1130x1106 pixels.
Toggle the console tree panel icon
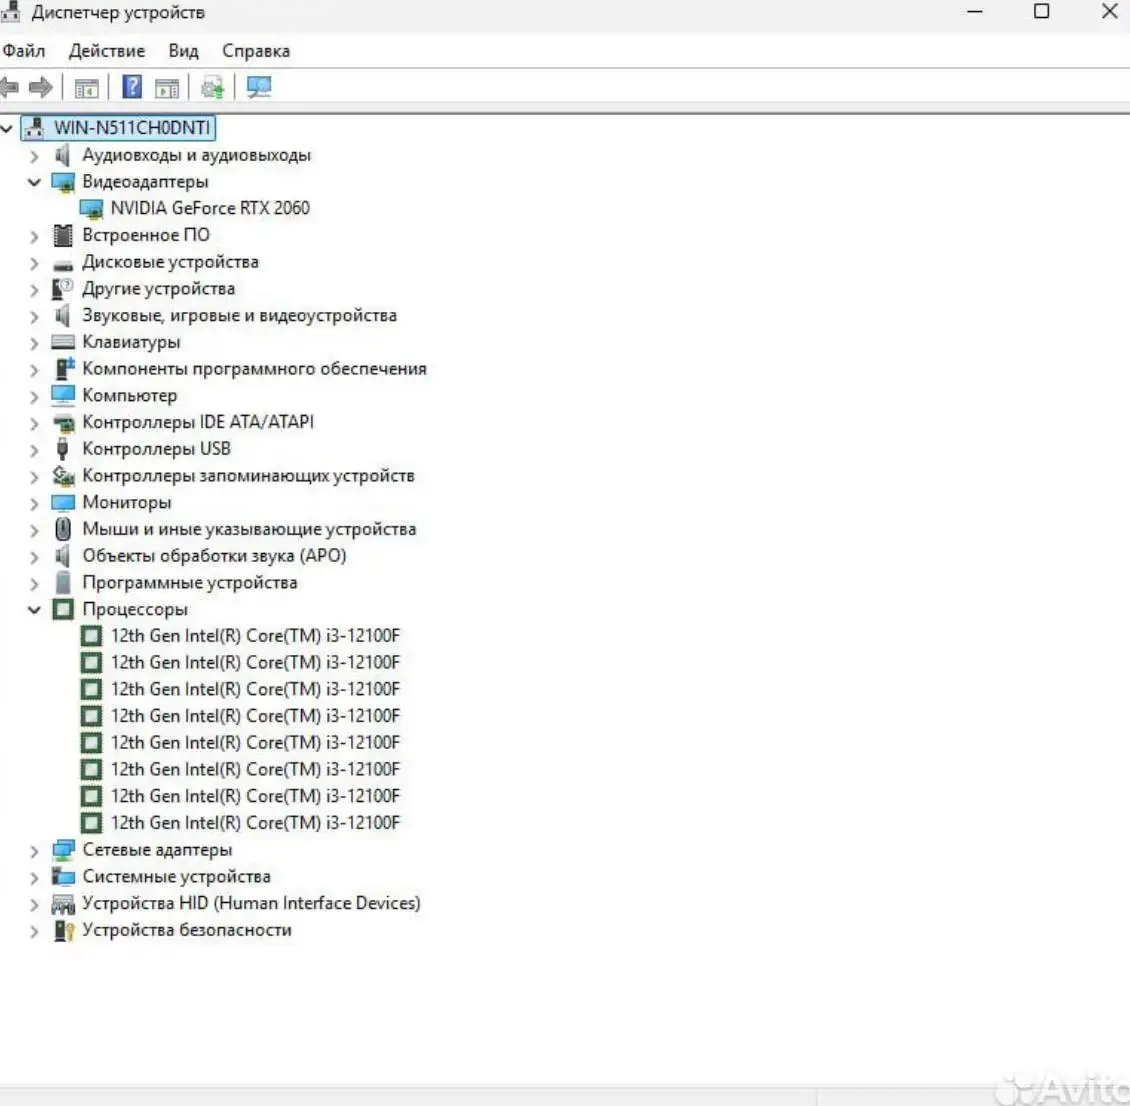[x=87, y=87]
